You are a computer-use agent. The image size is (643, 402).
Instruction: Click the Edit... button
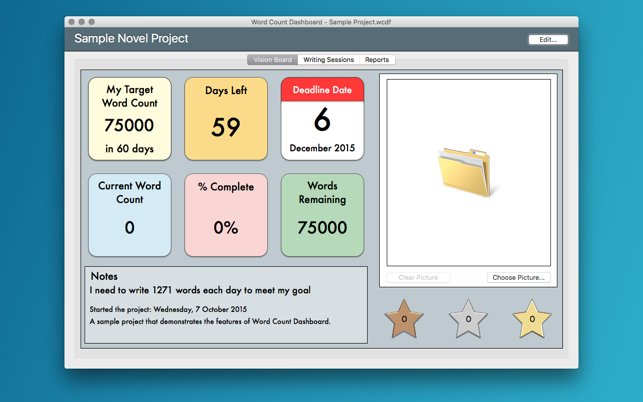(548, 39)
